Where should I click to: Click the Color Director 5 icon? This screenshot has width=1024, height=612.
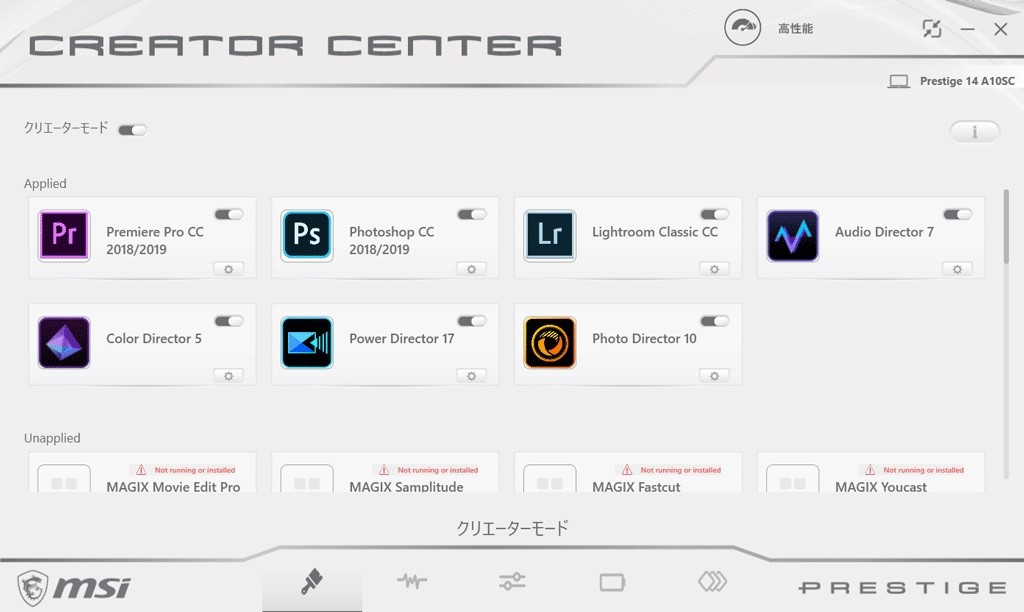[64, 342]
